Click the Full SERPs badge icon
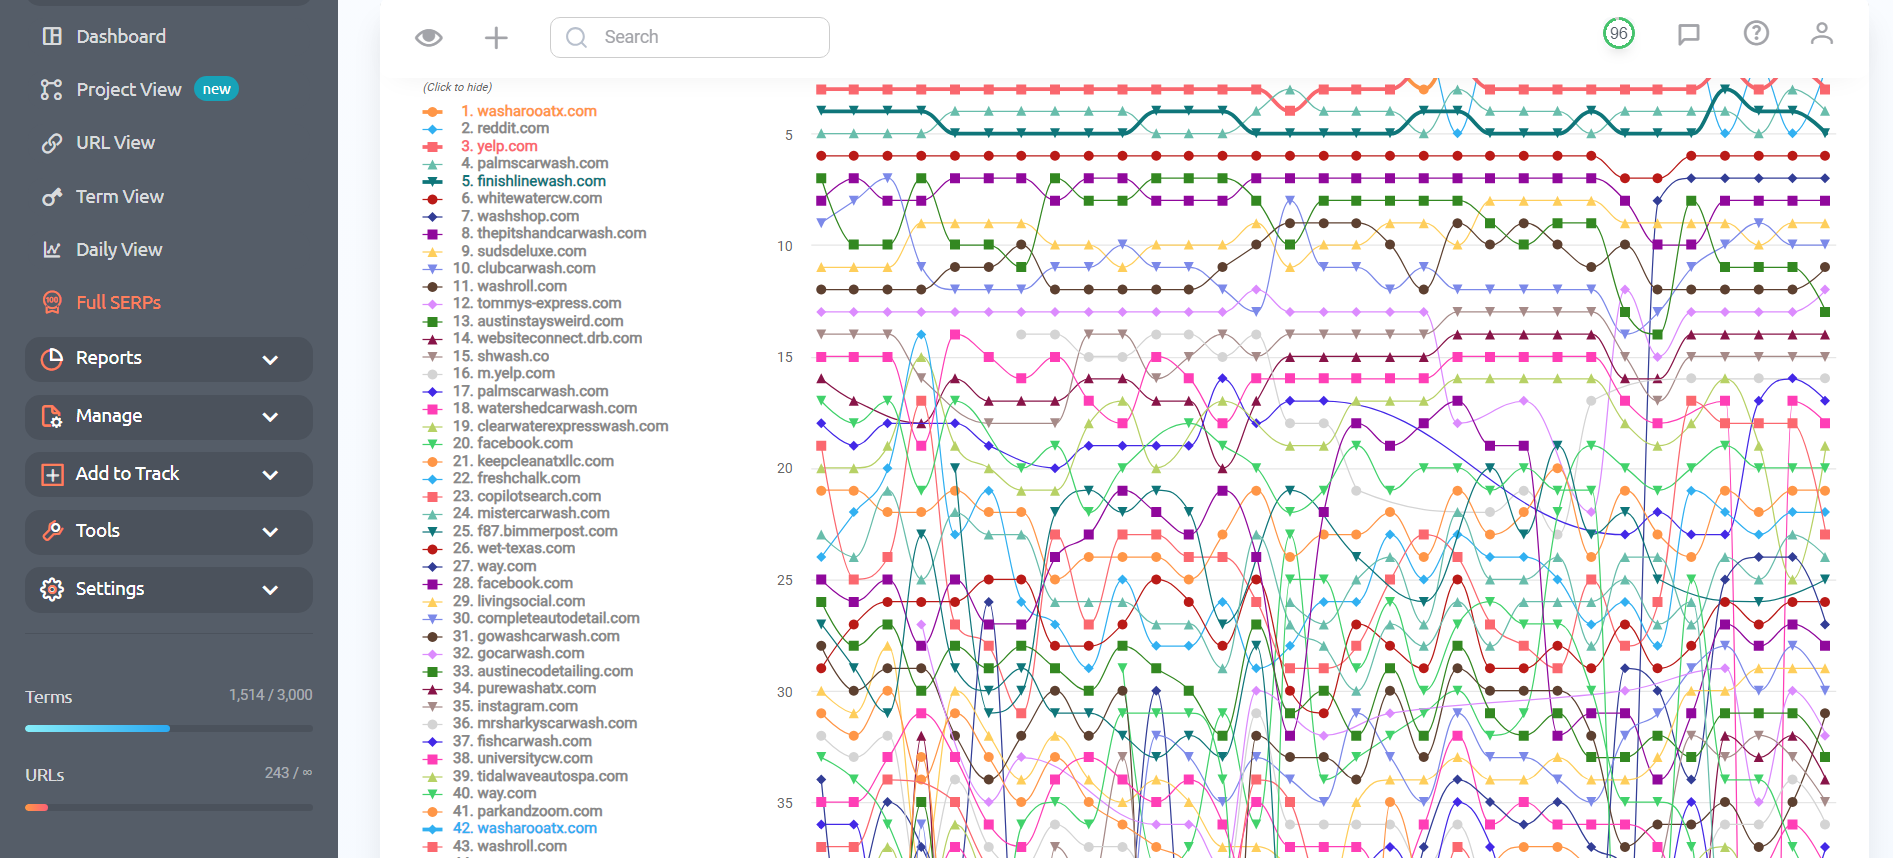Viewport: 1893px width, 858px height. tap(52, 302)
